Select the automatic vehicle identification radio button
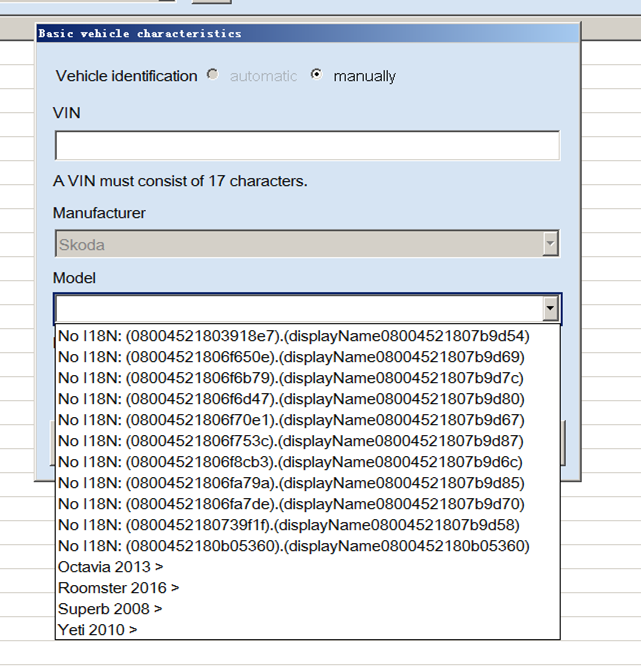This screenshot has height=669, width=641. point(213,75)
